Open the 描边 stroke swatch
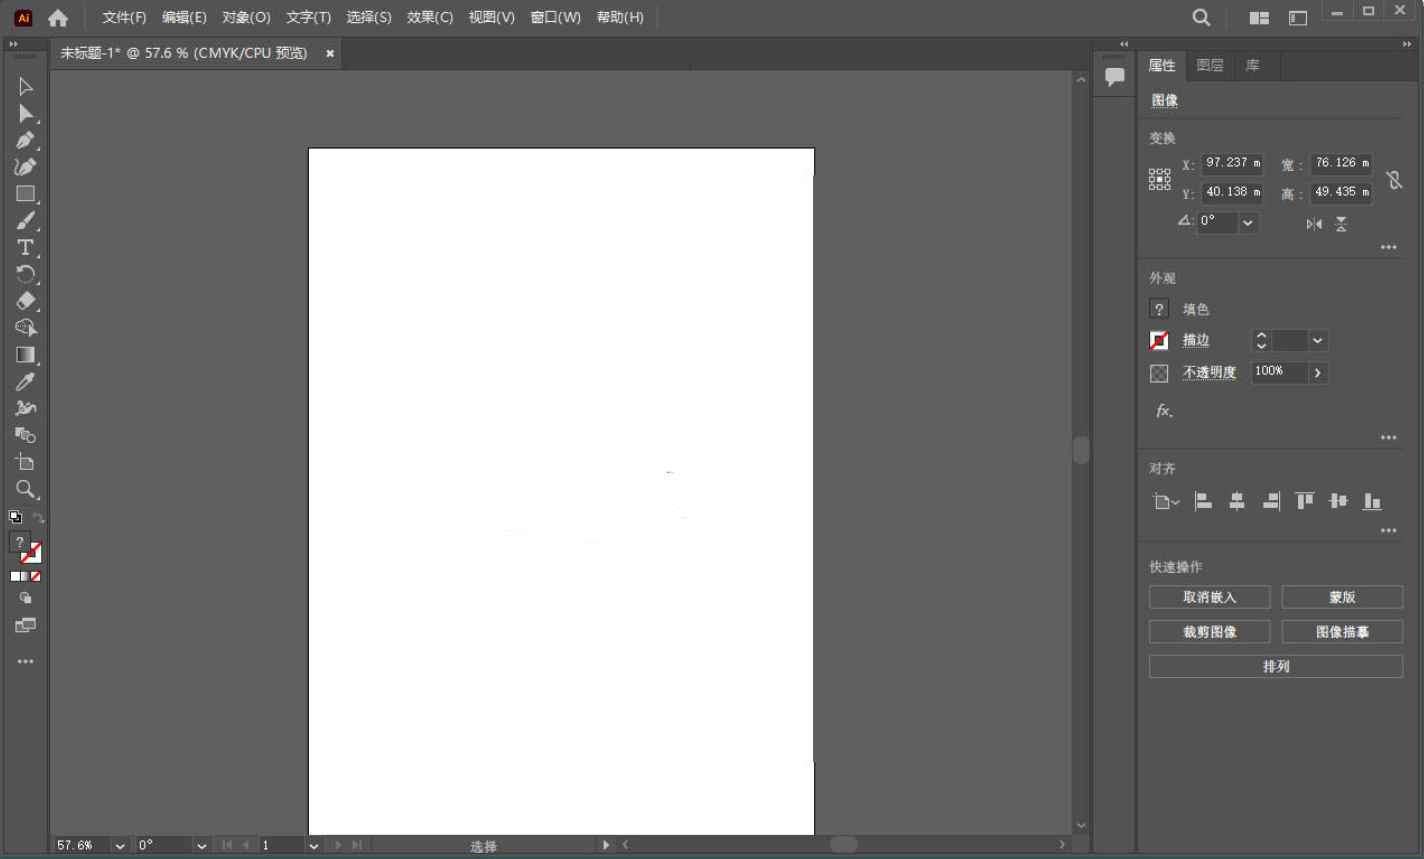 coord(1159,341)
